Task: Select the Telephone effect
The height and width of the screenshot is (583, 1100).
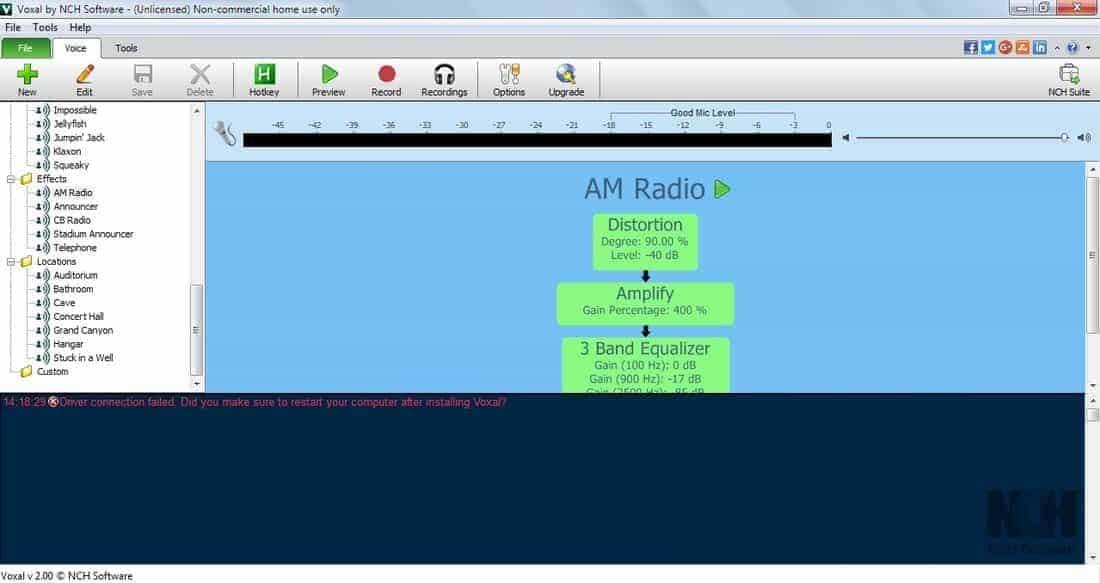Action: (74, 248)
